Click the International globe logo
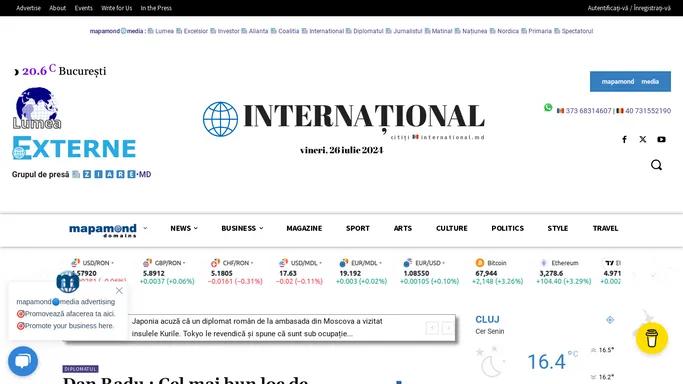This screenshot has width=683, height=384. pyautogui.click(x=220, y=119)
